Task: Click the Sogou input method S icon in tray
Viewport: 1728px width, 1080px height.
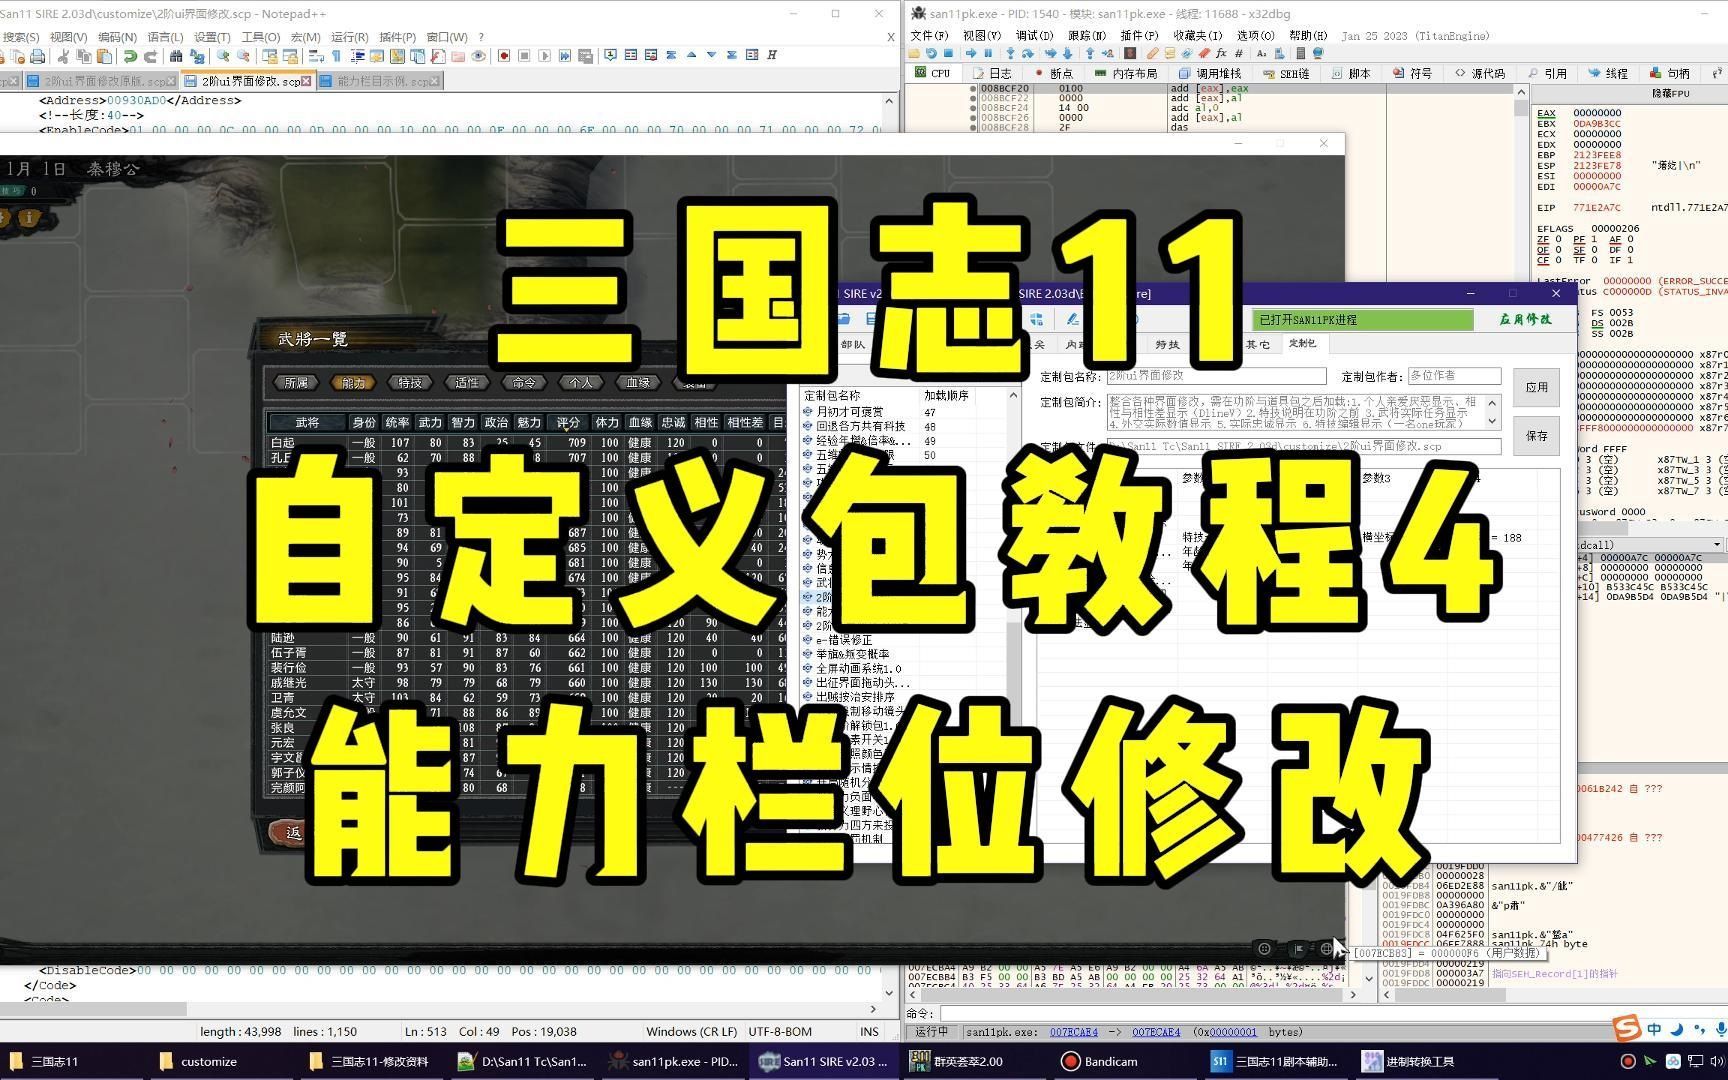Action: (1627, 1028)
